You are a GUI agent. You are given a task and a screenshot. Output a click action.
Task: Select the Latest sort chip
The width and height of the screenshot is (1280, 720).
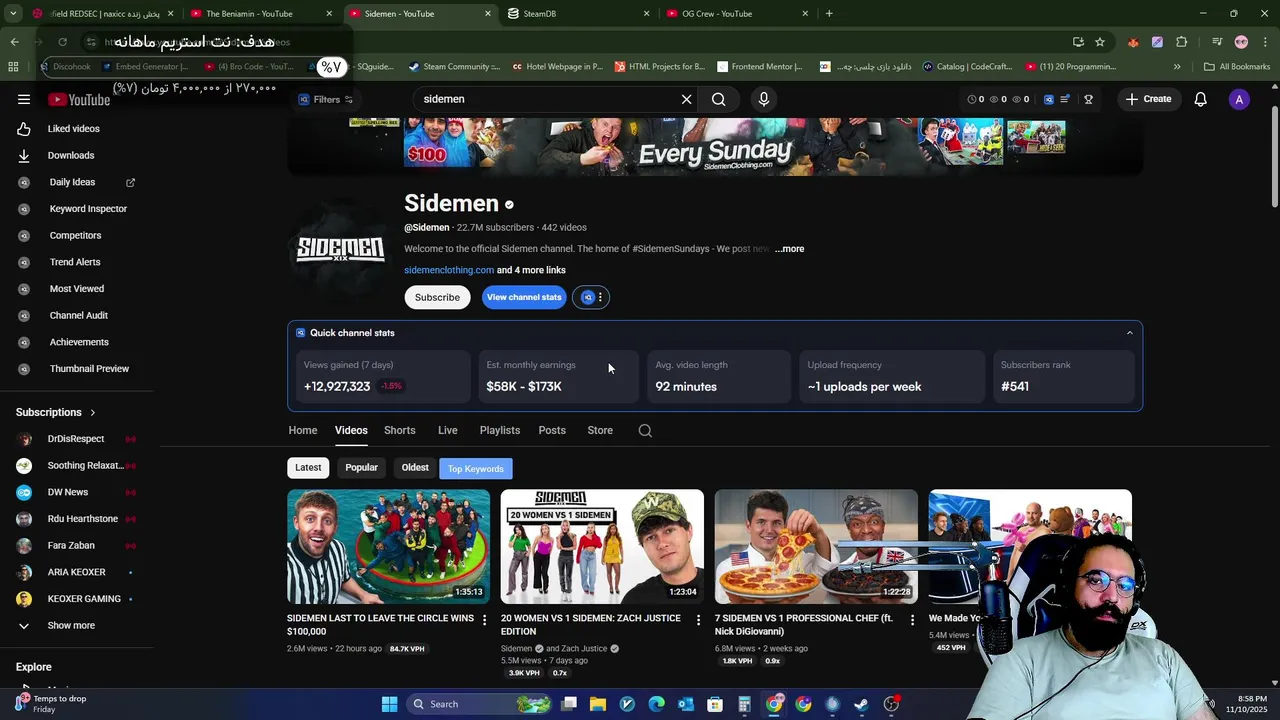tap(308, 468)
